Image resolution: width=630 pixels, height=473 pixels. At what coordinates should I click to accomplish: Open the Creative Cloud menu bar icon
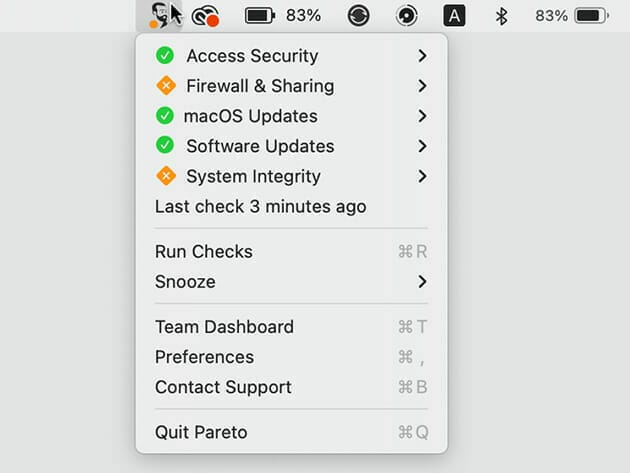(206, 16)
